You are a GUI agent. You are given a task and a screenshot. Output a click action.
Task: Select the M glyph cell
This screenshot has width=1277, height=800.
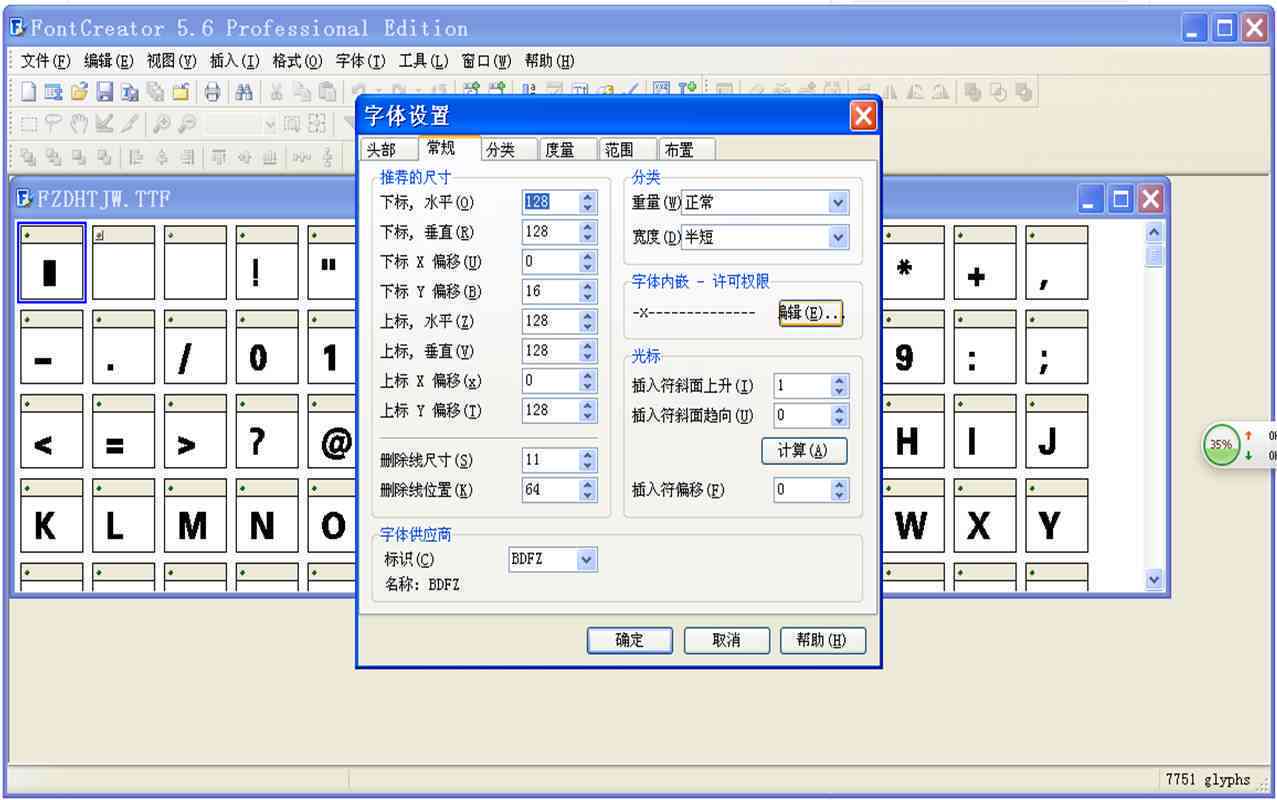(x=195, y=516)
